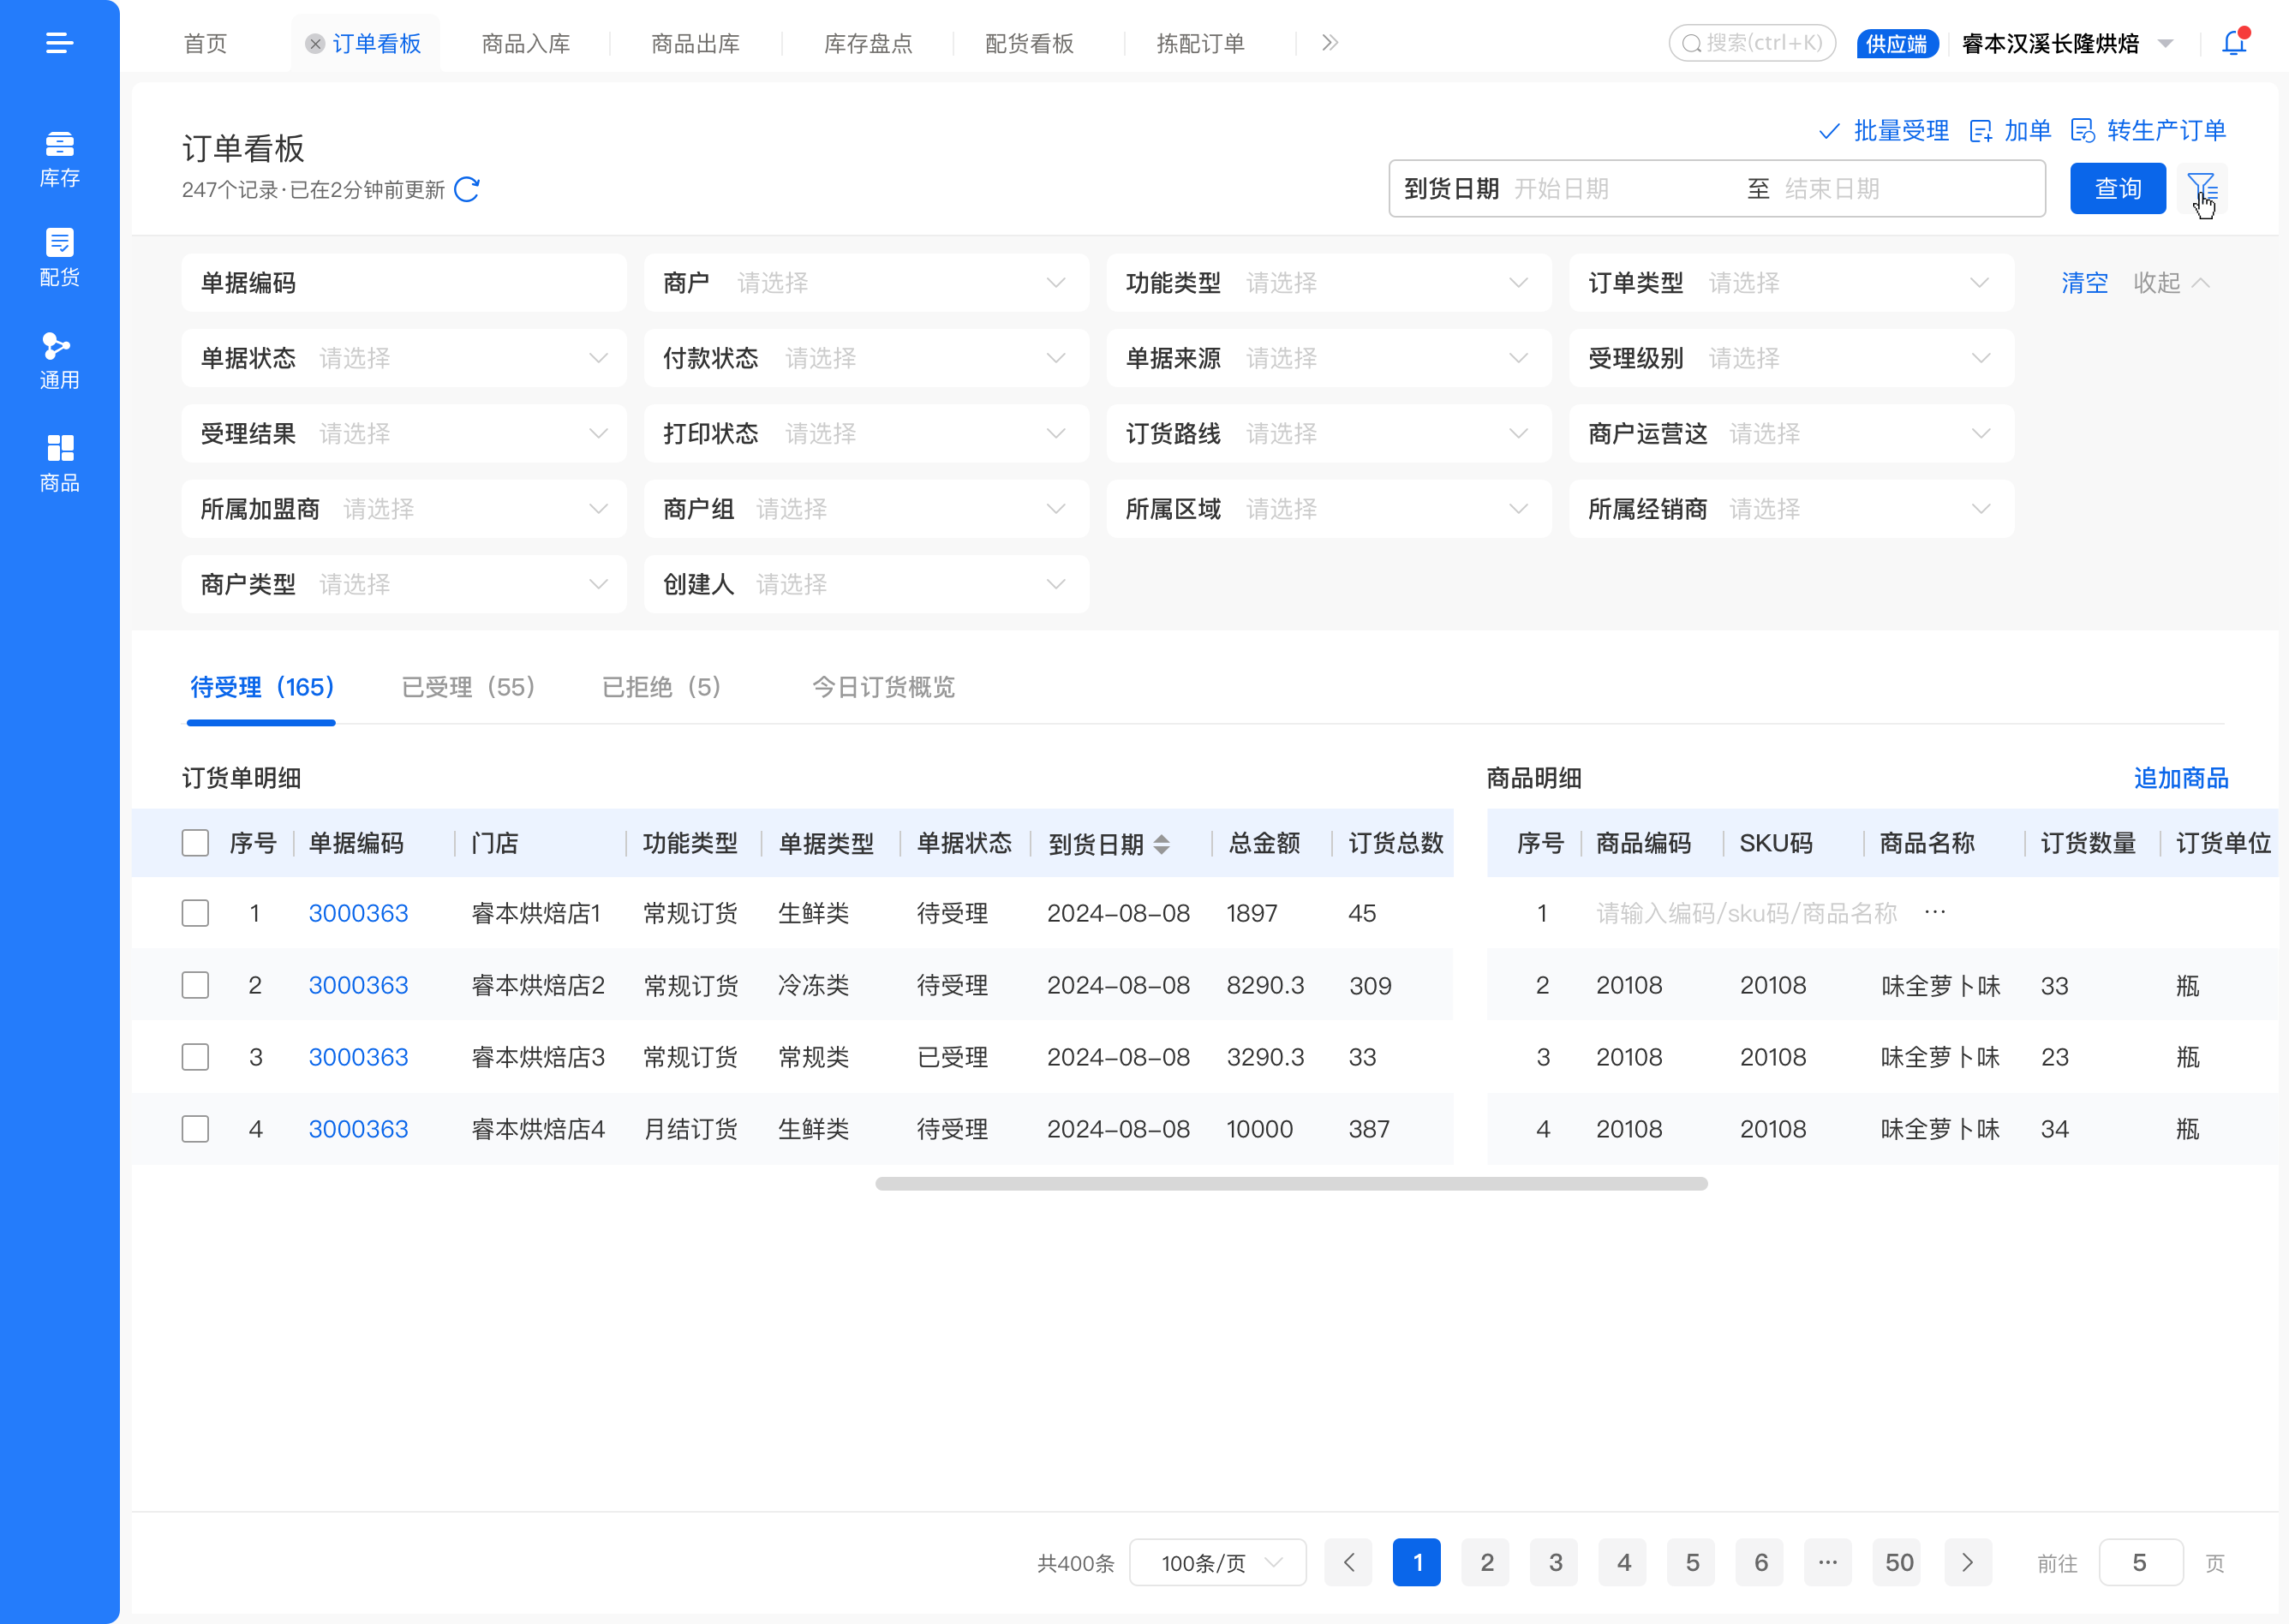This screenshot has height=1624, width=2289.
Task: Open the 商户 merchant dropdown
Action: tap(866, 283)
